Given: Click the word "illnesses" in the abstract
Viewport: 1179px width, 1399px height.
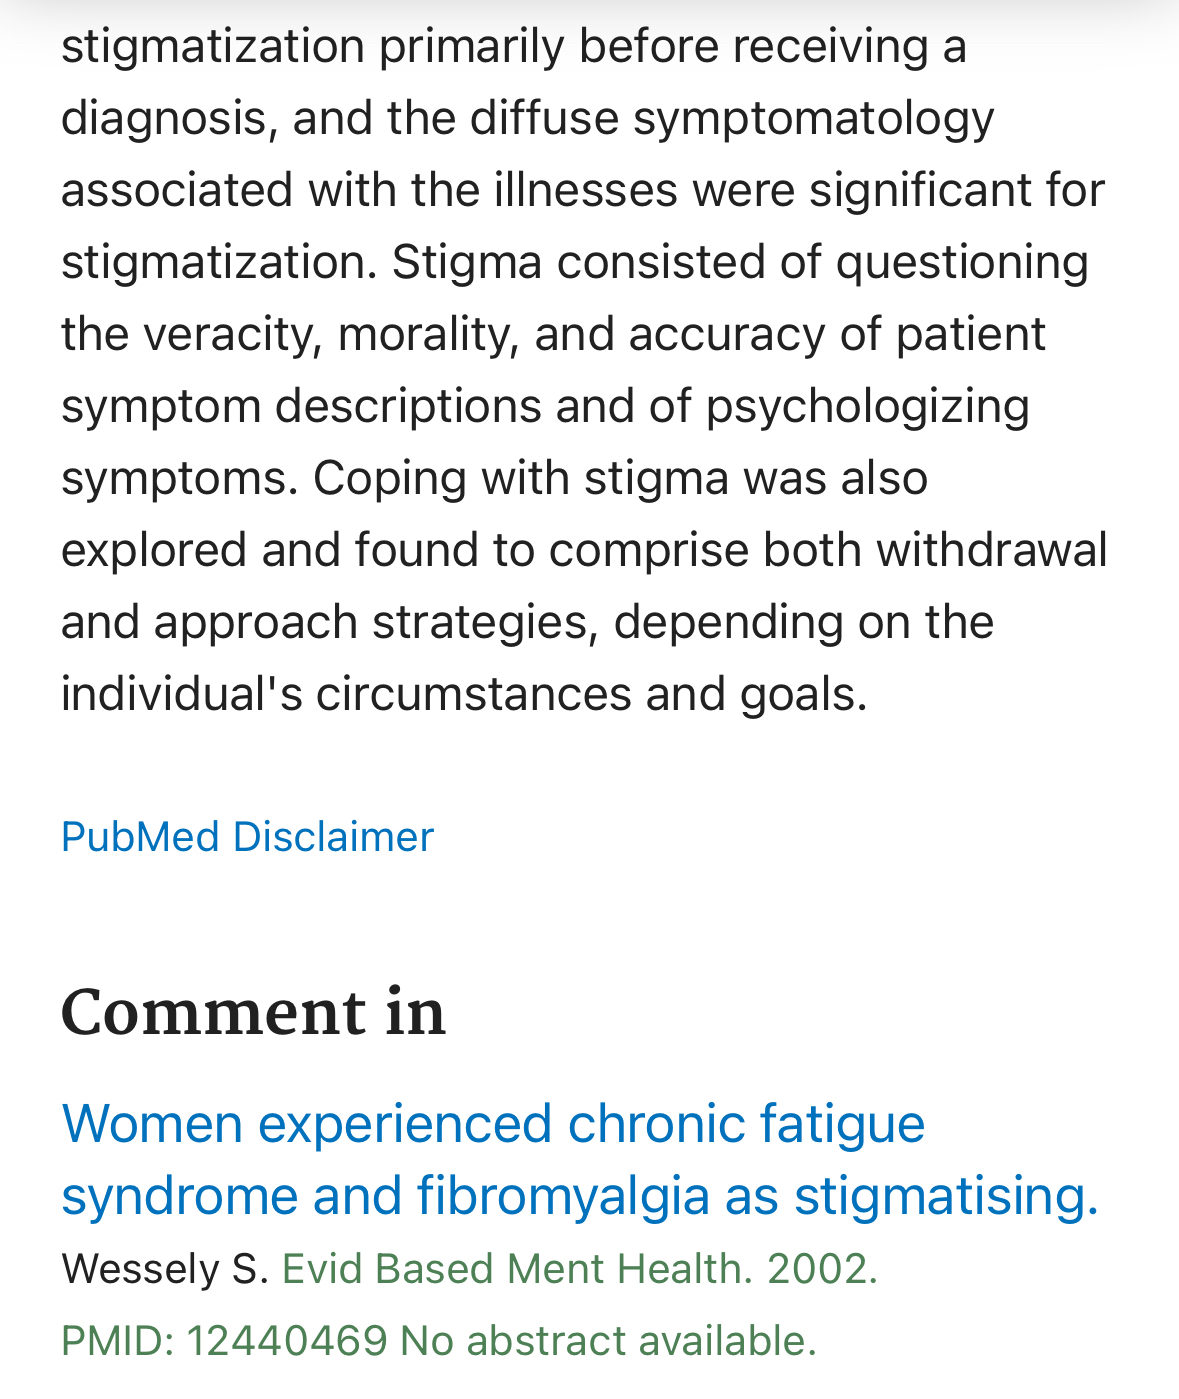Looking at the screenshot, I should pyautogui.click(x=585, y=190).
